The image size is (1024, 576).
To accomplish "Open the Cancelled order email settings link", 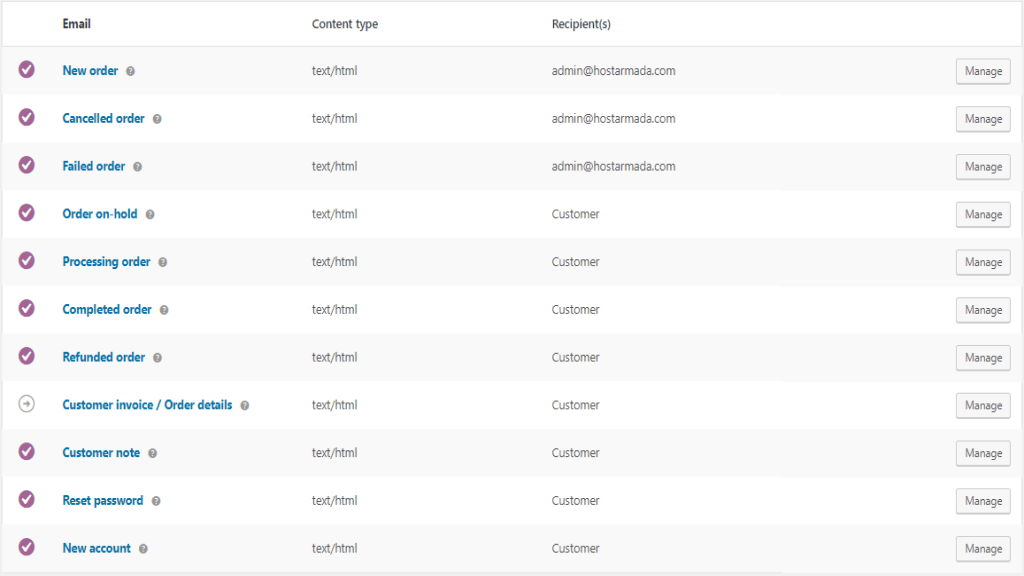I will [x=103, y=118].
